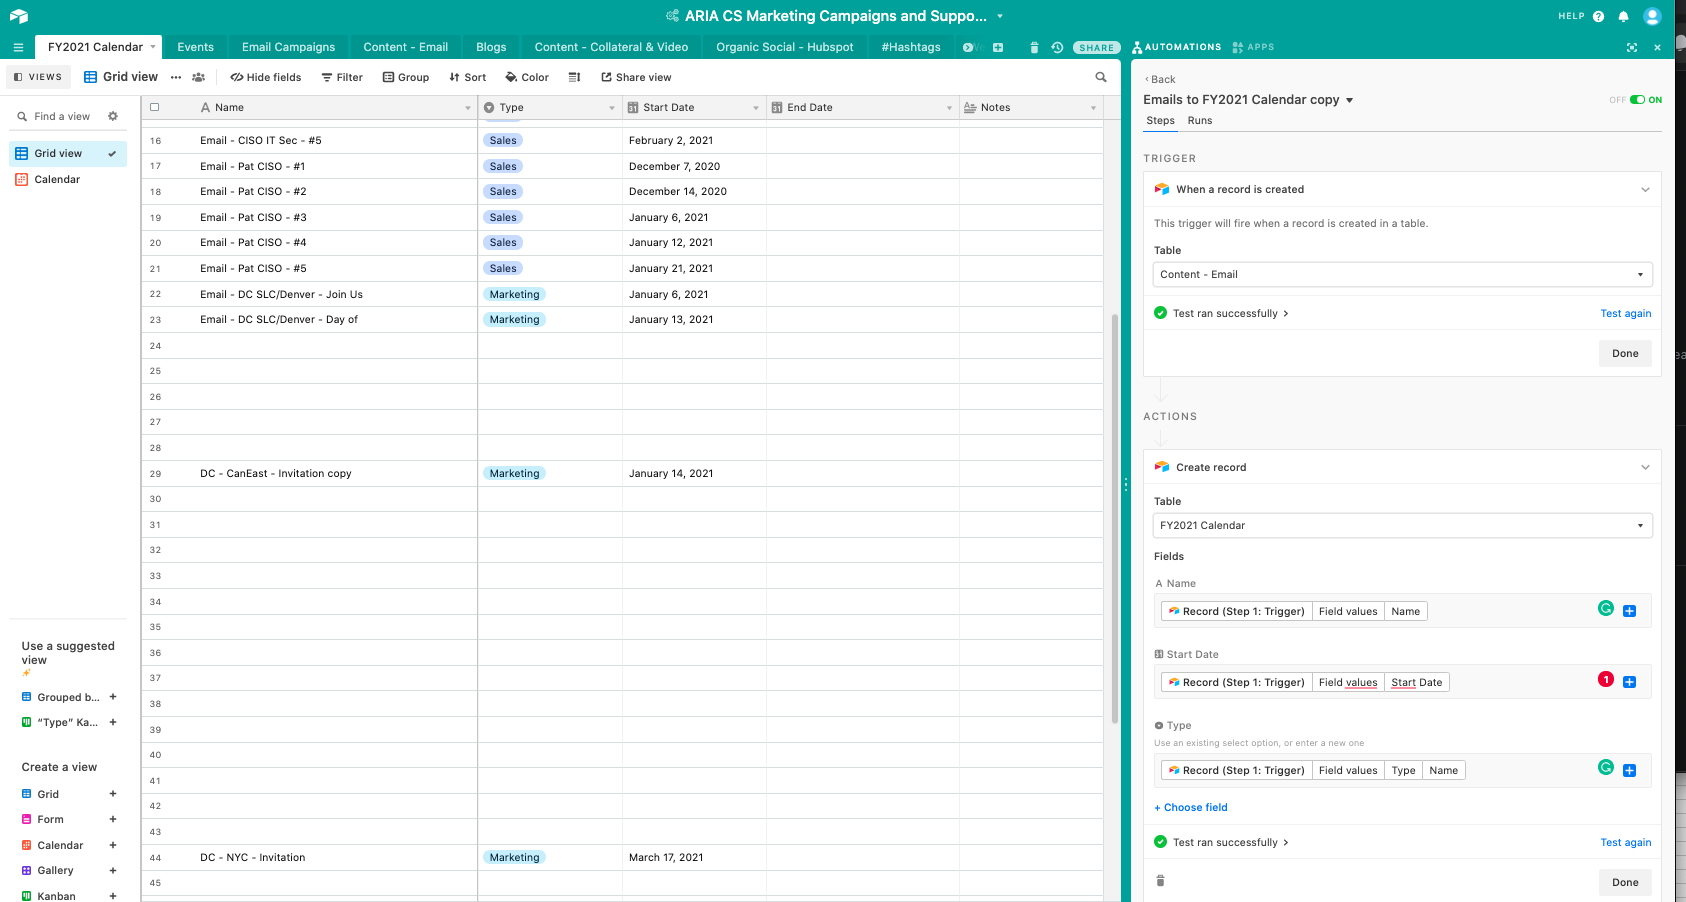Screen dimensions: 1686x902
Task: Open the Trigger Table dropdown Content - Email
Action: pos(1402,274)
